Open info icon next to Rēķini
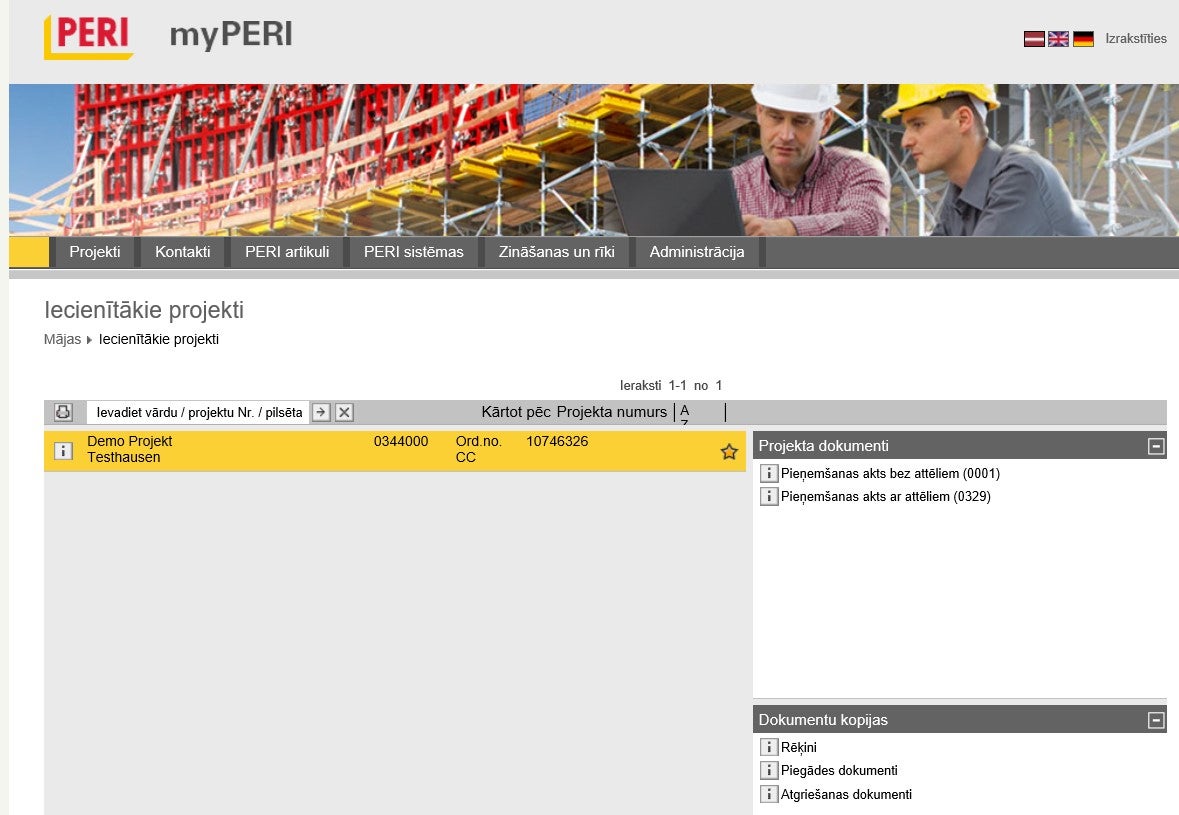Image resolution: width=1179 pixels, height=815 pixels. (x=769, y=748)
